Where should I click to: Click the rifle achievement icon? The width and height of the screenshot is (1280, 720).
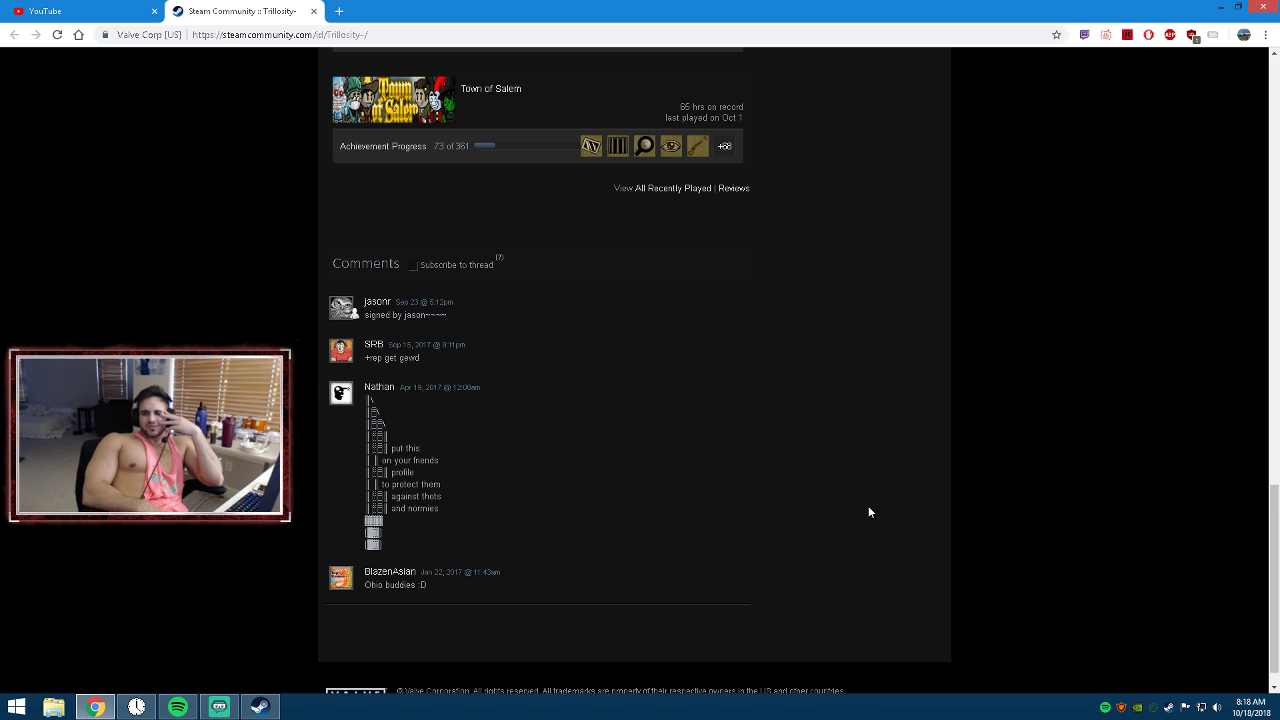(x=698, y=146)
